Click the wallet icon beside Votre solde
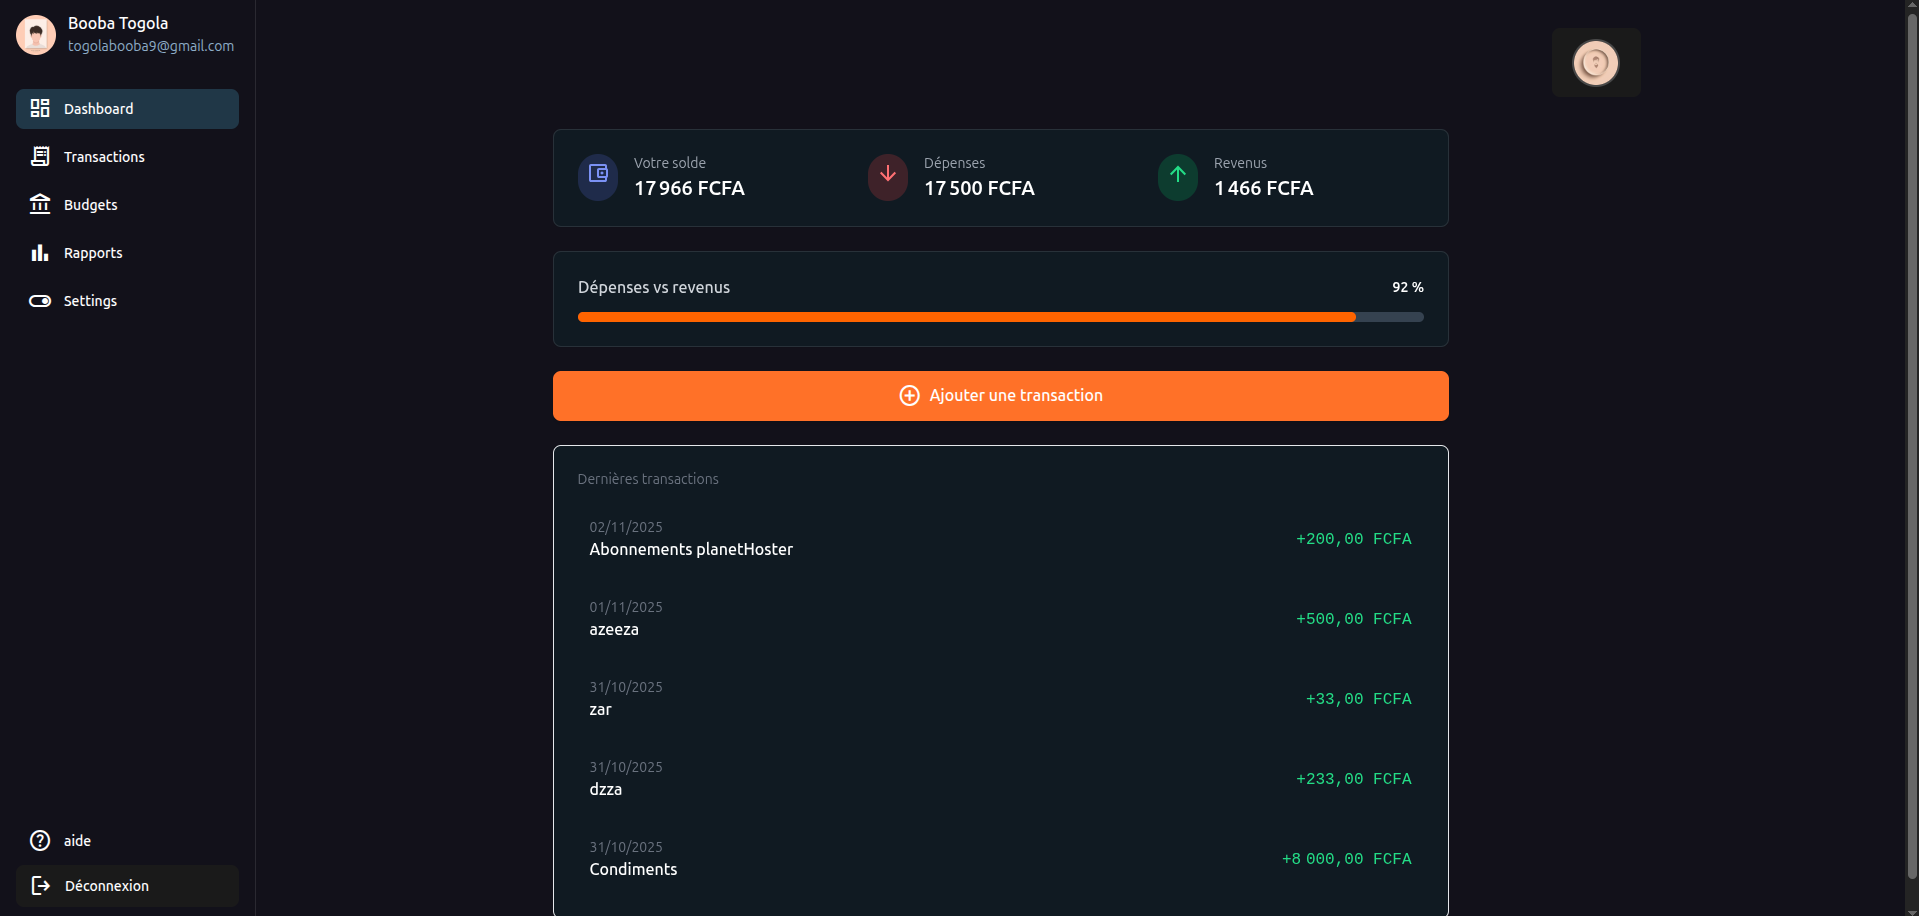The width and height of the screenshot is (1919, 916). tap(597, 177)
